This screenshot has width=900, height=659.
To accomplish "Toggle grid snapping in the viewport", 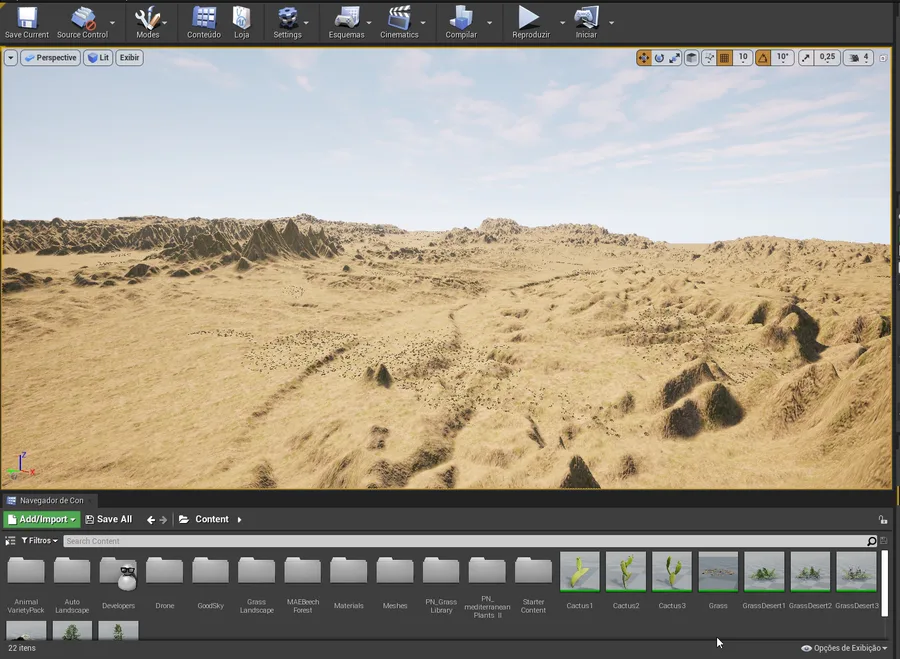I will tap(725, 58).
